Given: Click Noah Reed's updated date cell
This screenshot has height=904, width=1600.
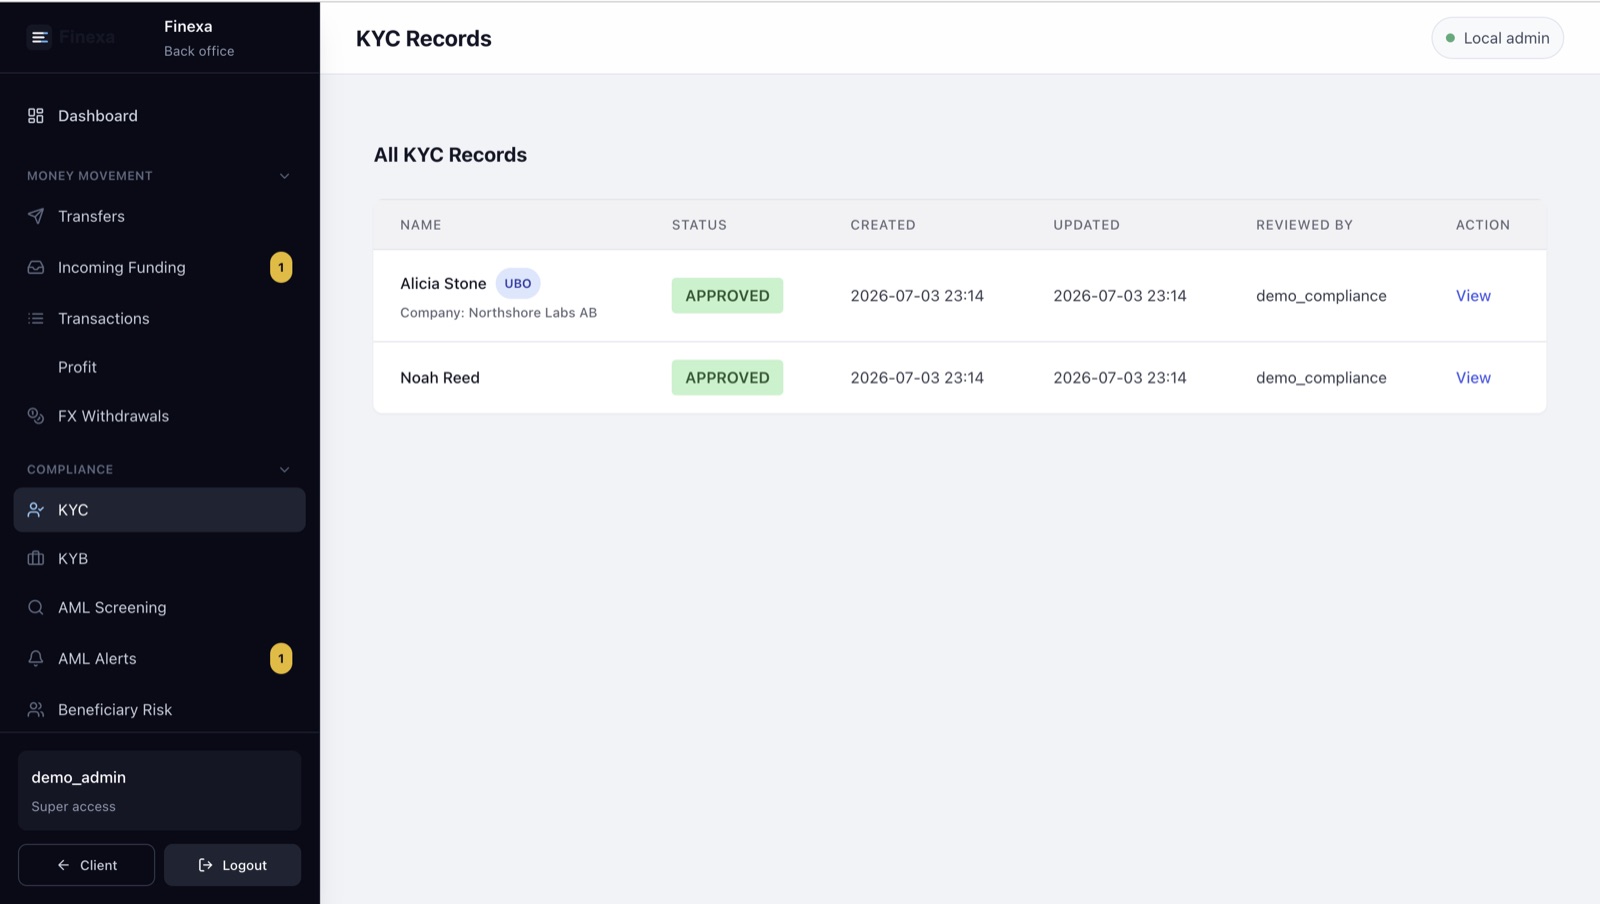Looking at the screenshot, I should pyautogui.click(x=1120, y=378).
